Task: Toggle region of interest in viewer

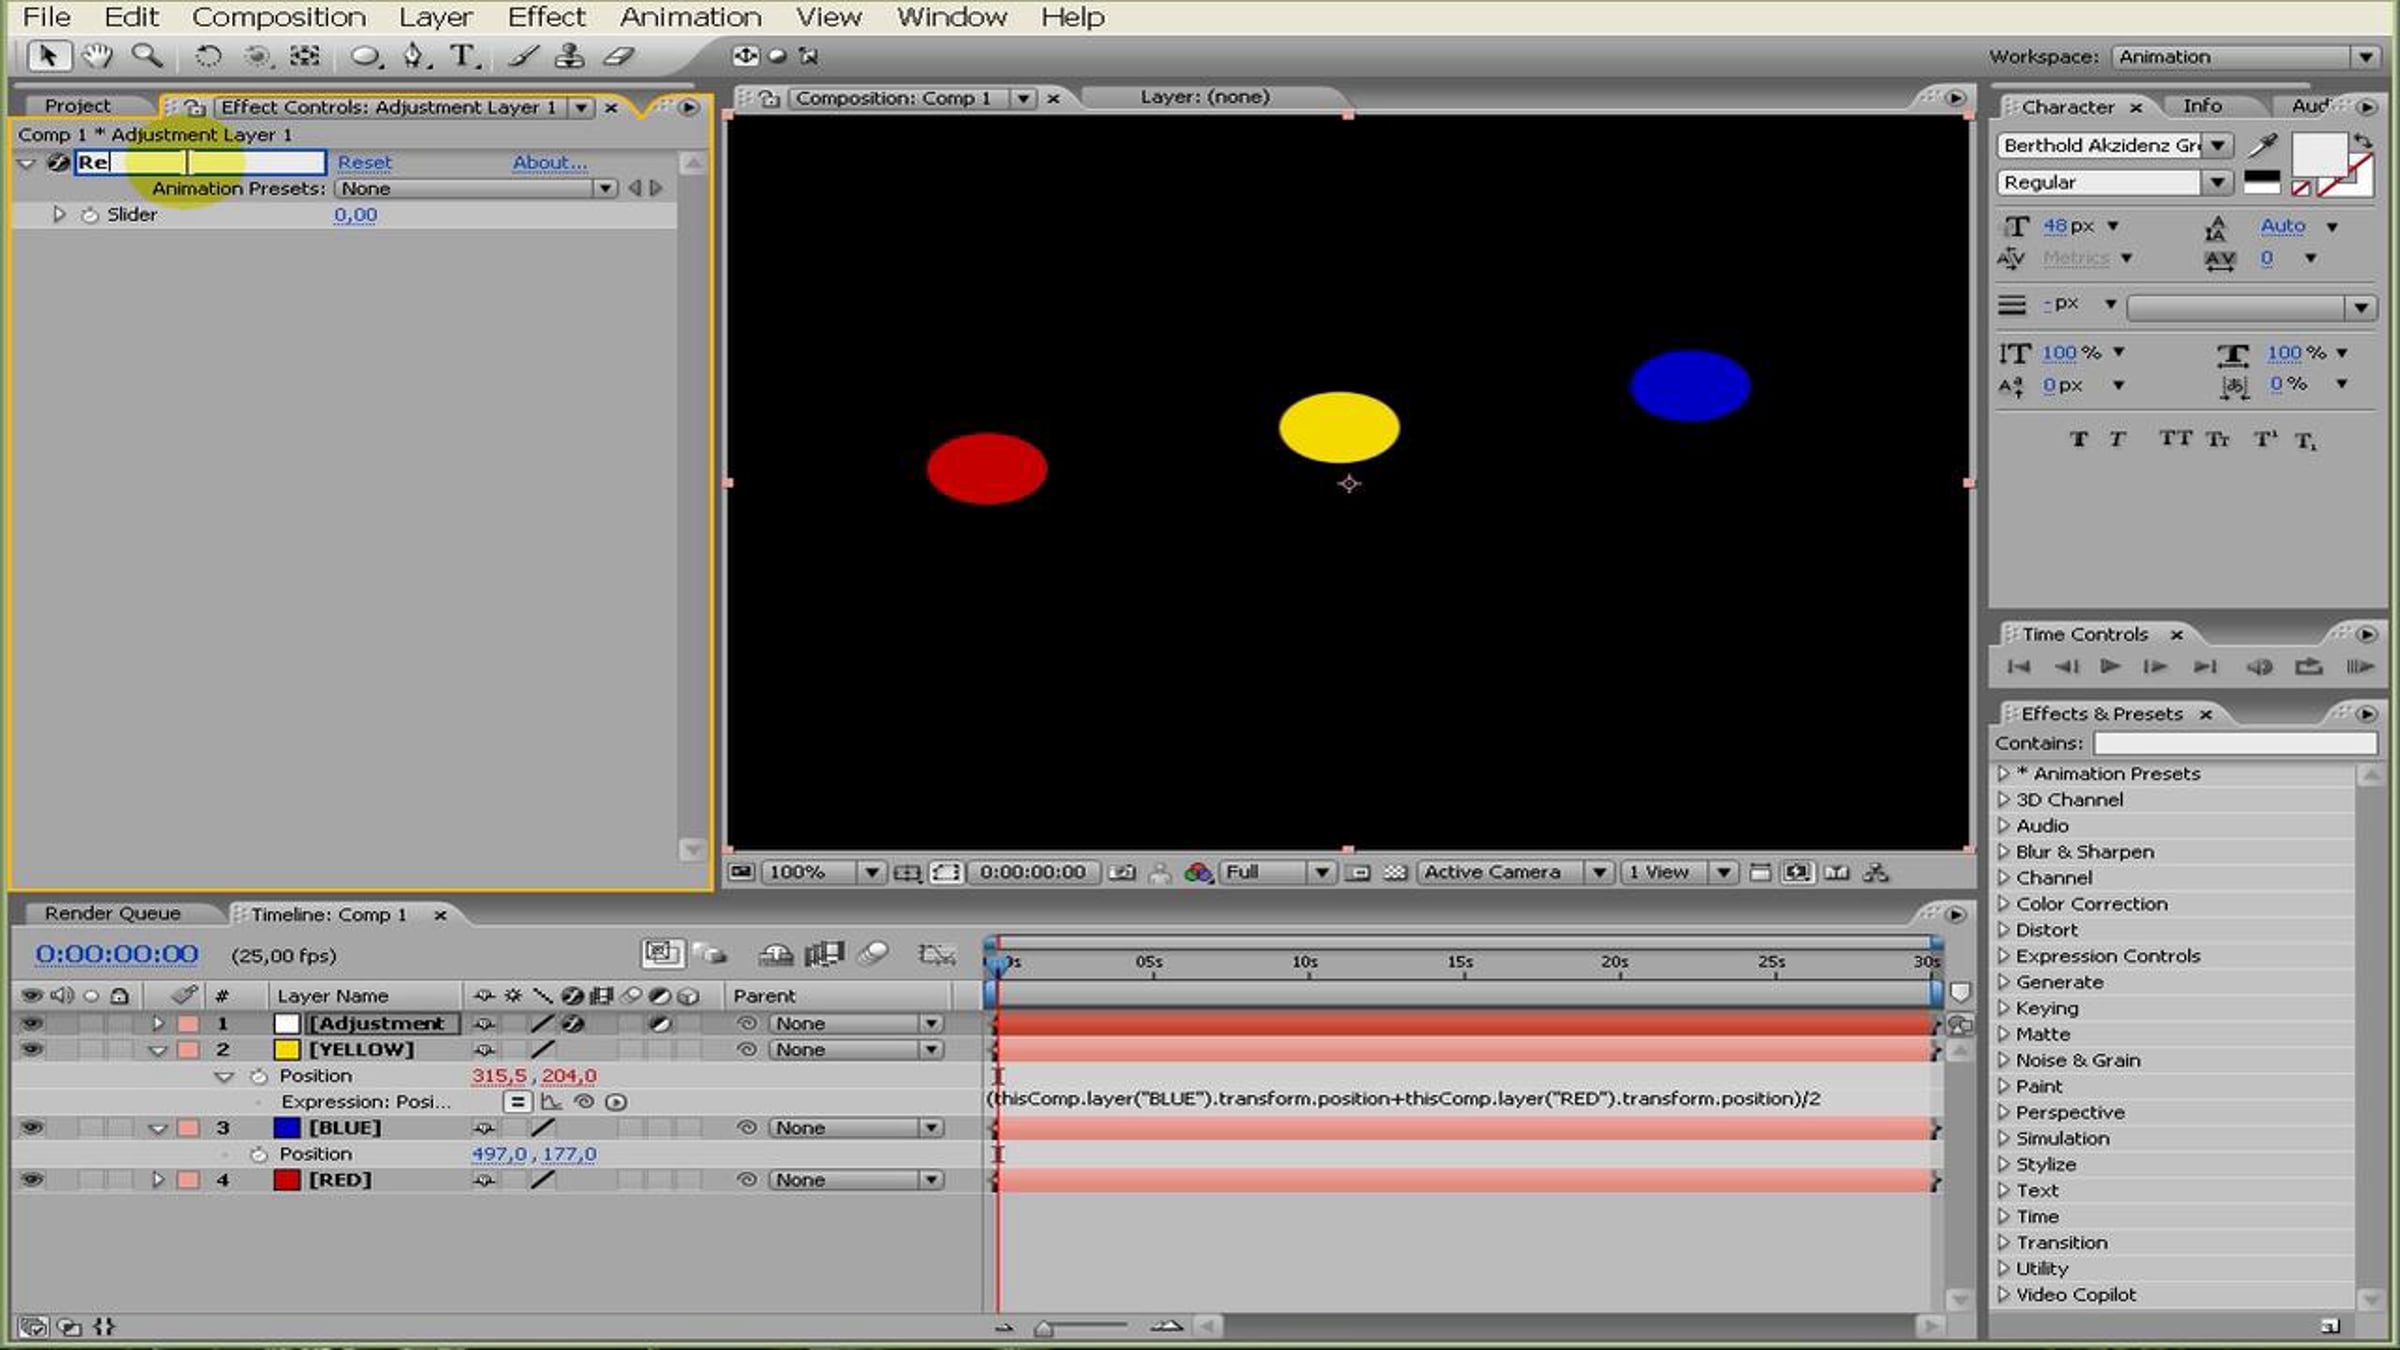Action: pyautogui.click(x=1357, y=873)
